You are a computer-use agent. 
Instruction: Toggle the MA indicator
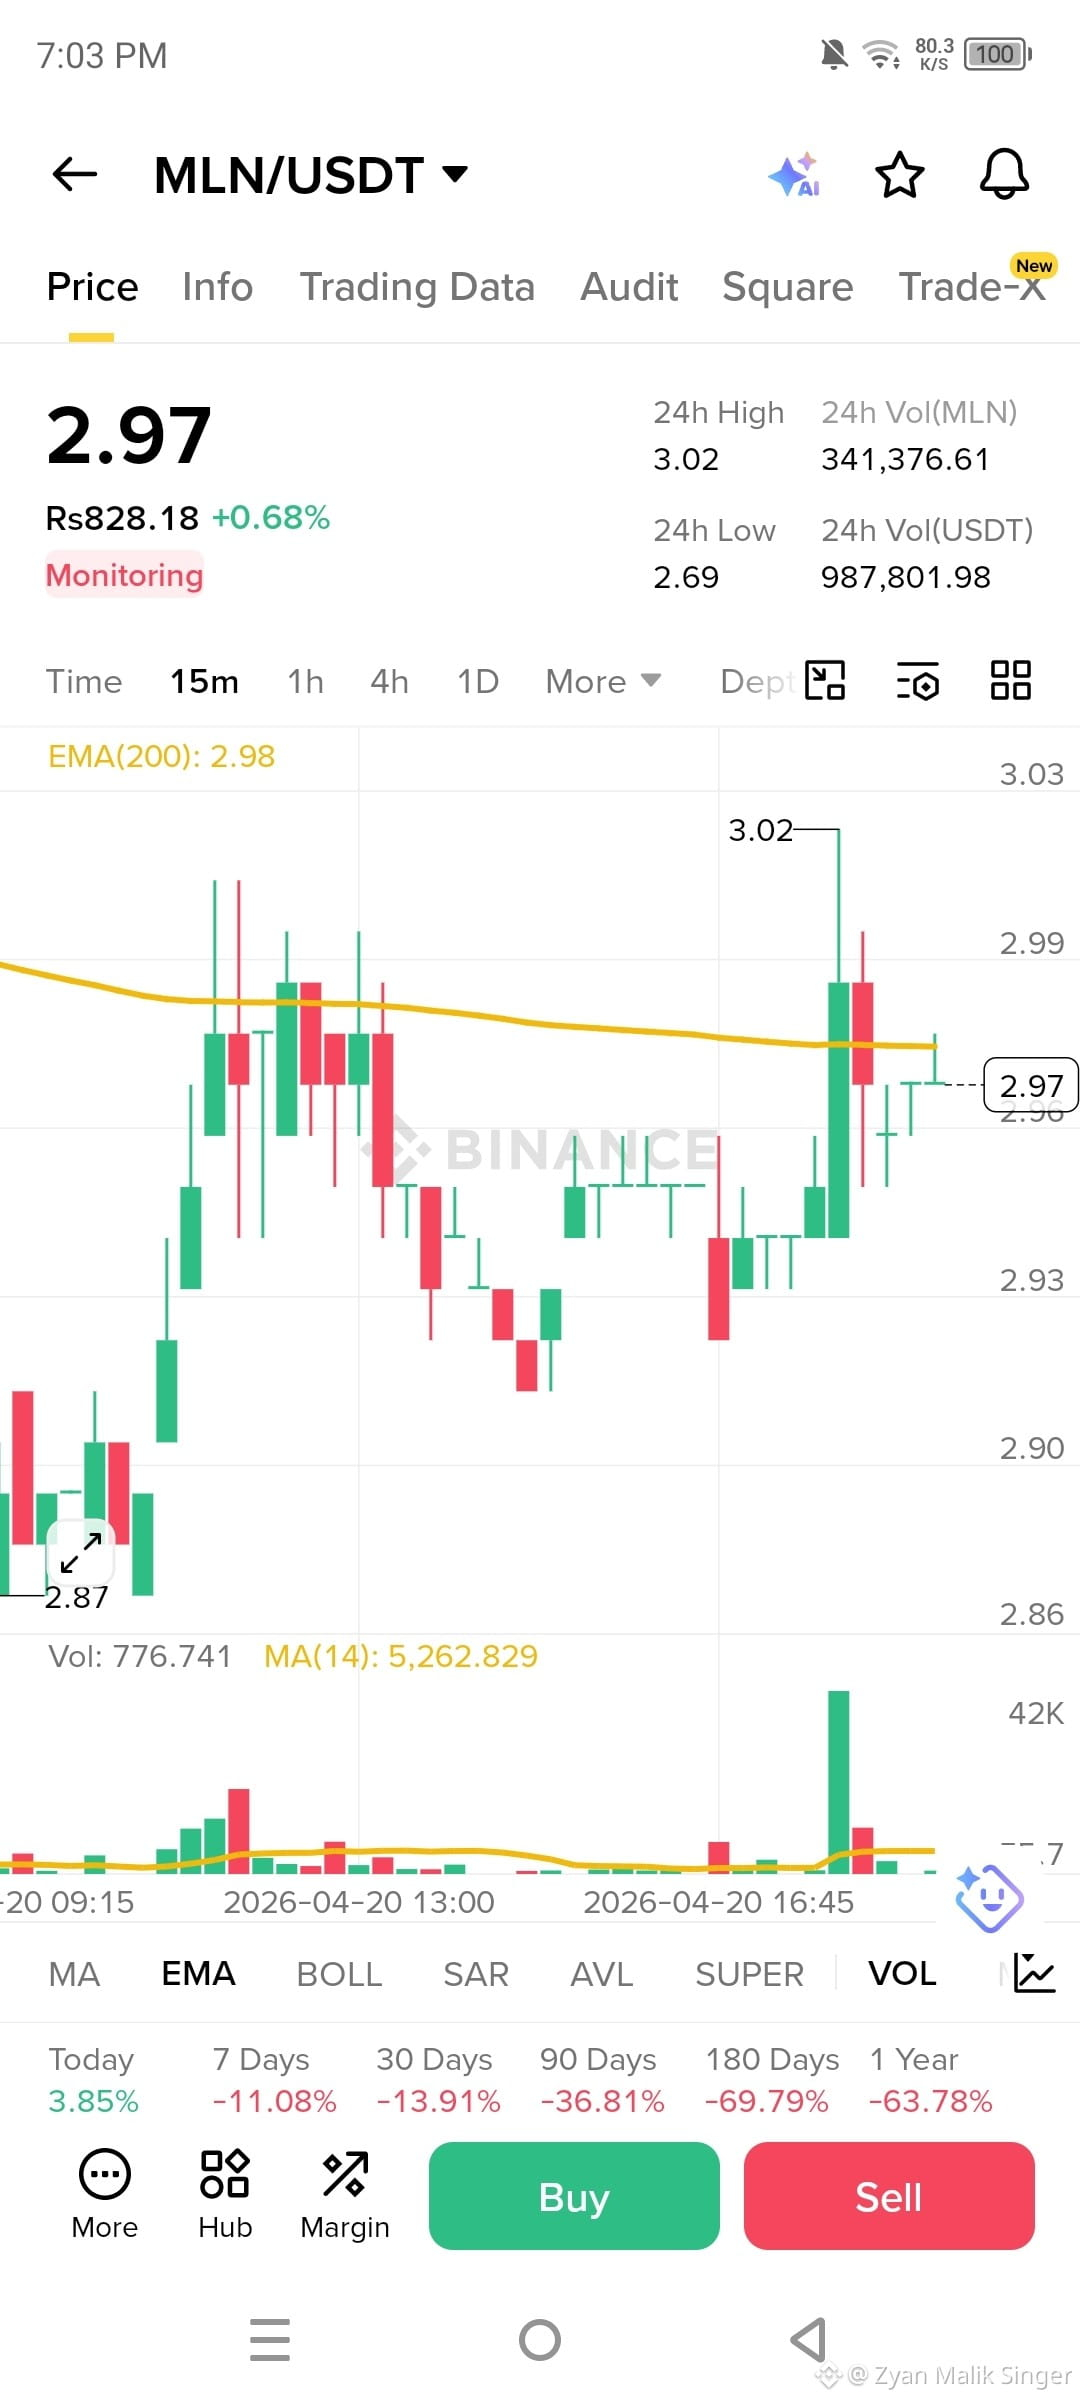(x=74, y=1974)
